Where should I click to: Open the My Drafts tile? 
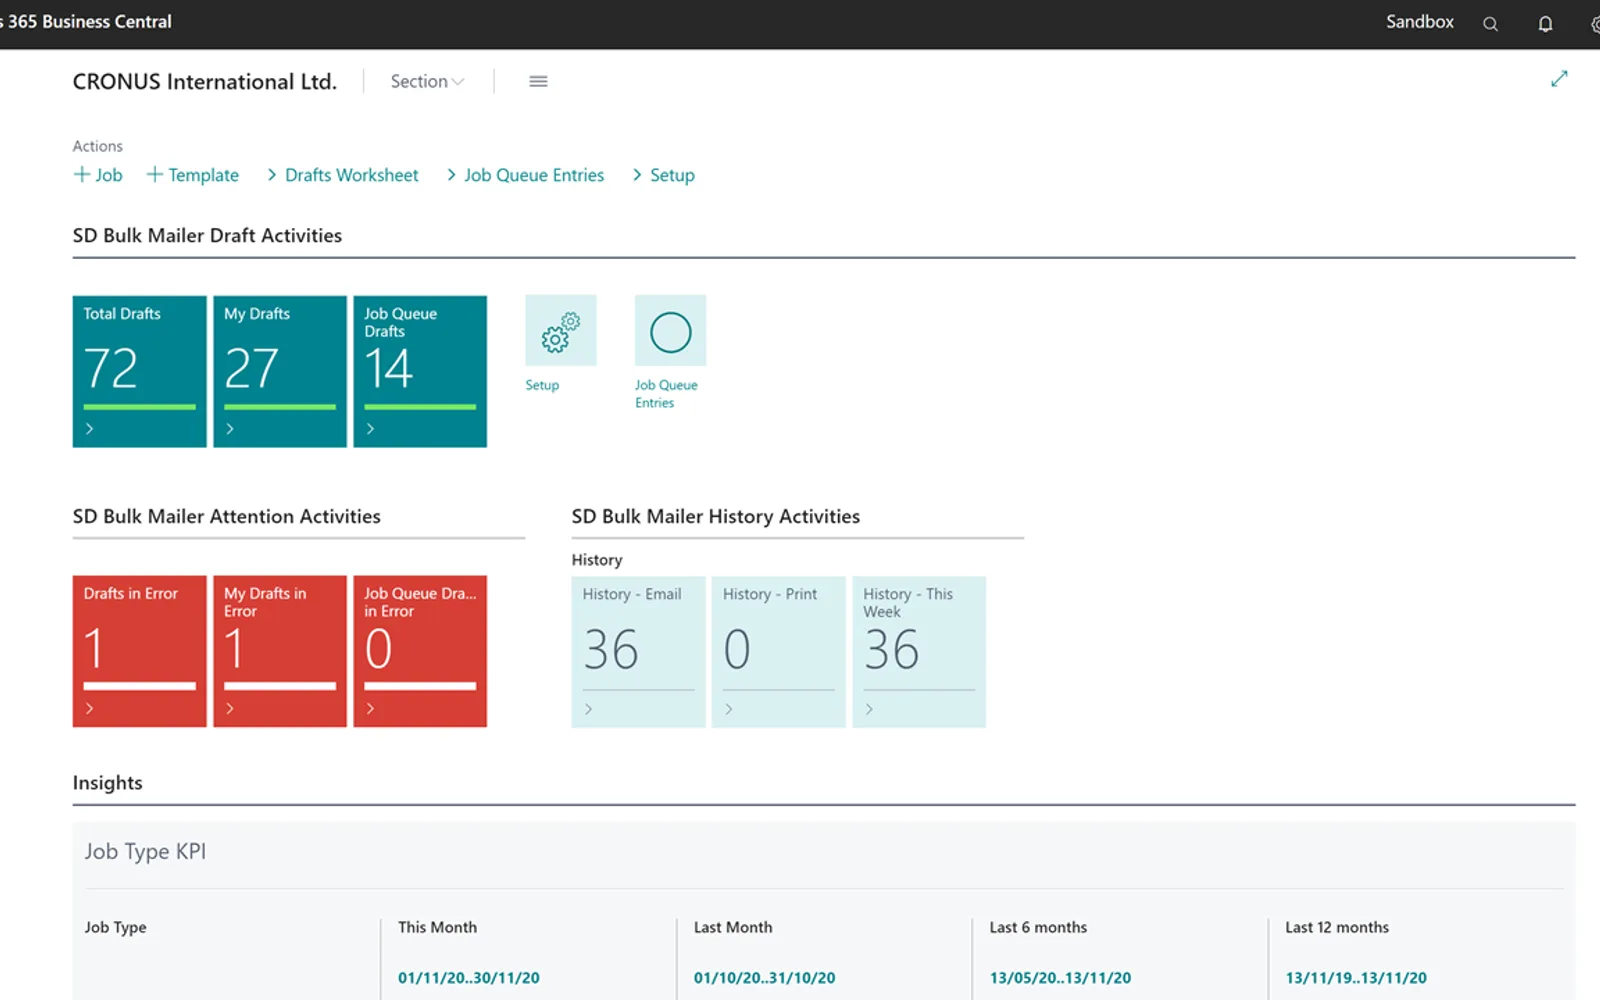click(x=280, y=371)
